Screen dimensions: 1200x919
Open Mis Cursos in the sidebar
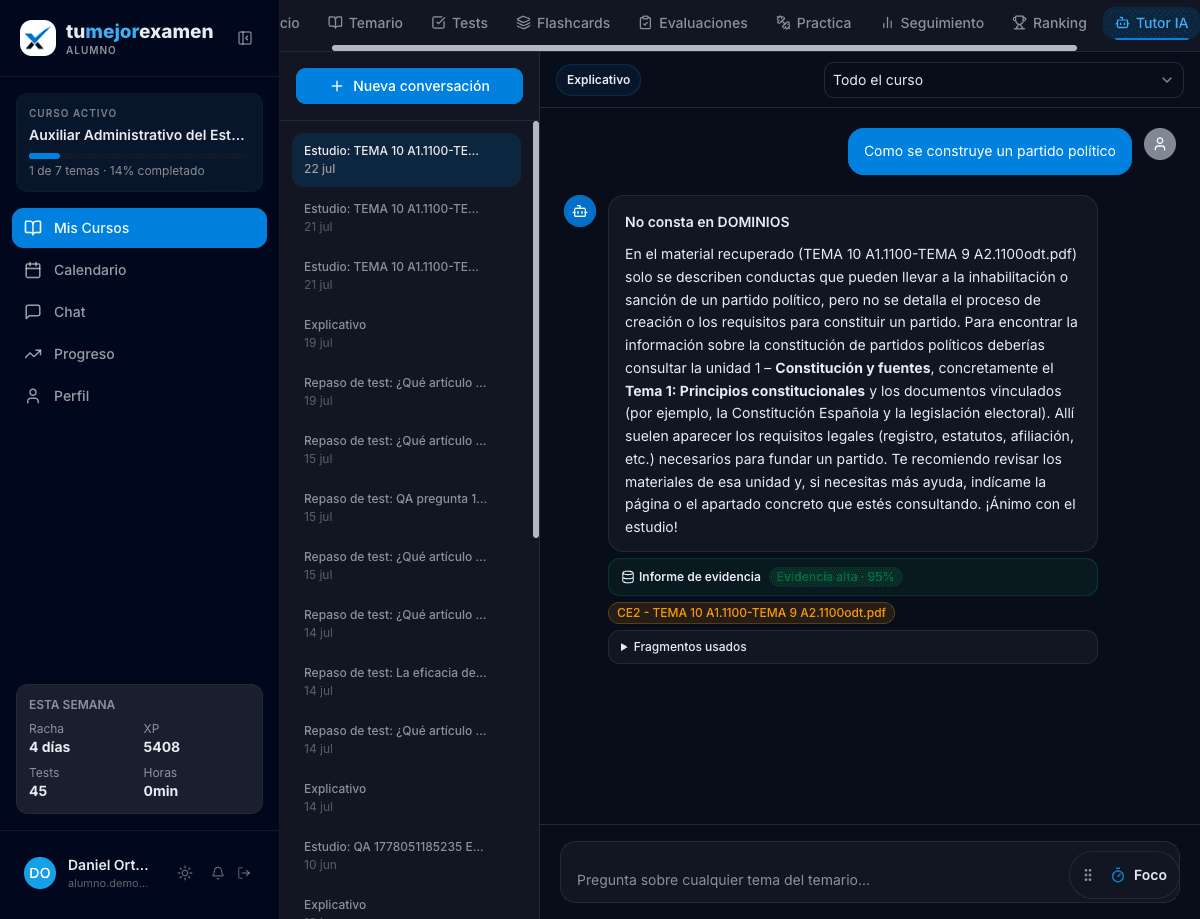tap(139, 228)
